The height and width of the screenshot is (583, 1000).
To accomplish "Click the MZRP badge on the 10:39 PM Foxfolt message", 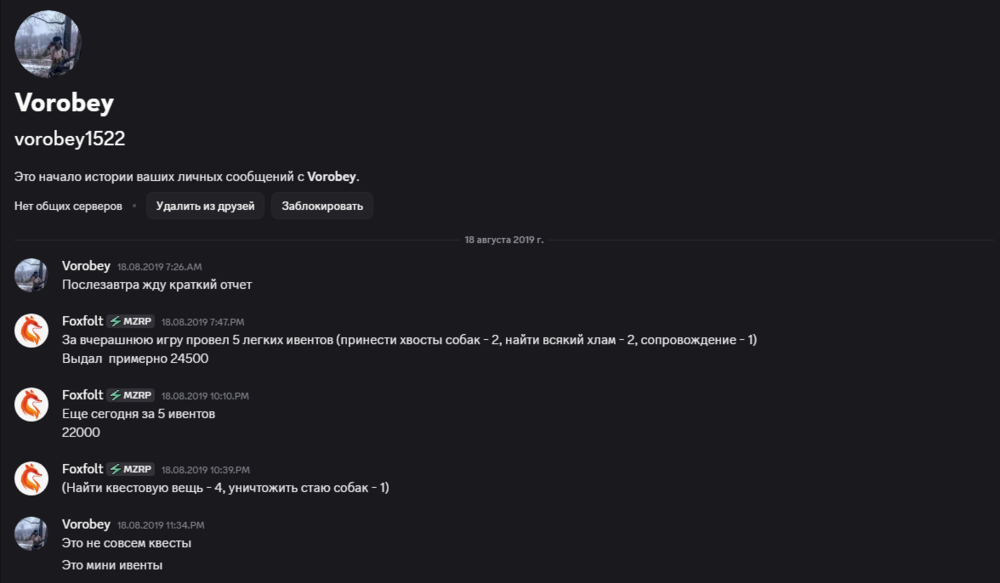I will tap(129, 467).
